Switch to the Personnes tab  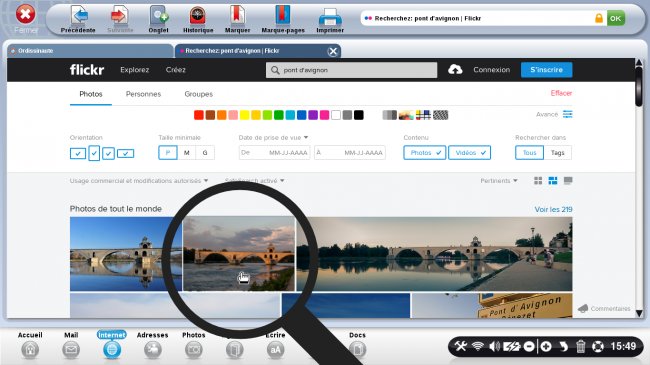(x=143, y=94)
